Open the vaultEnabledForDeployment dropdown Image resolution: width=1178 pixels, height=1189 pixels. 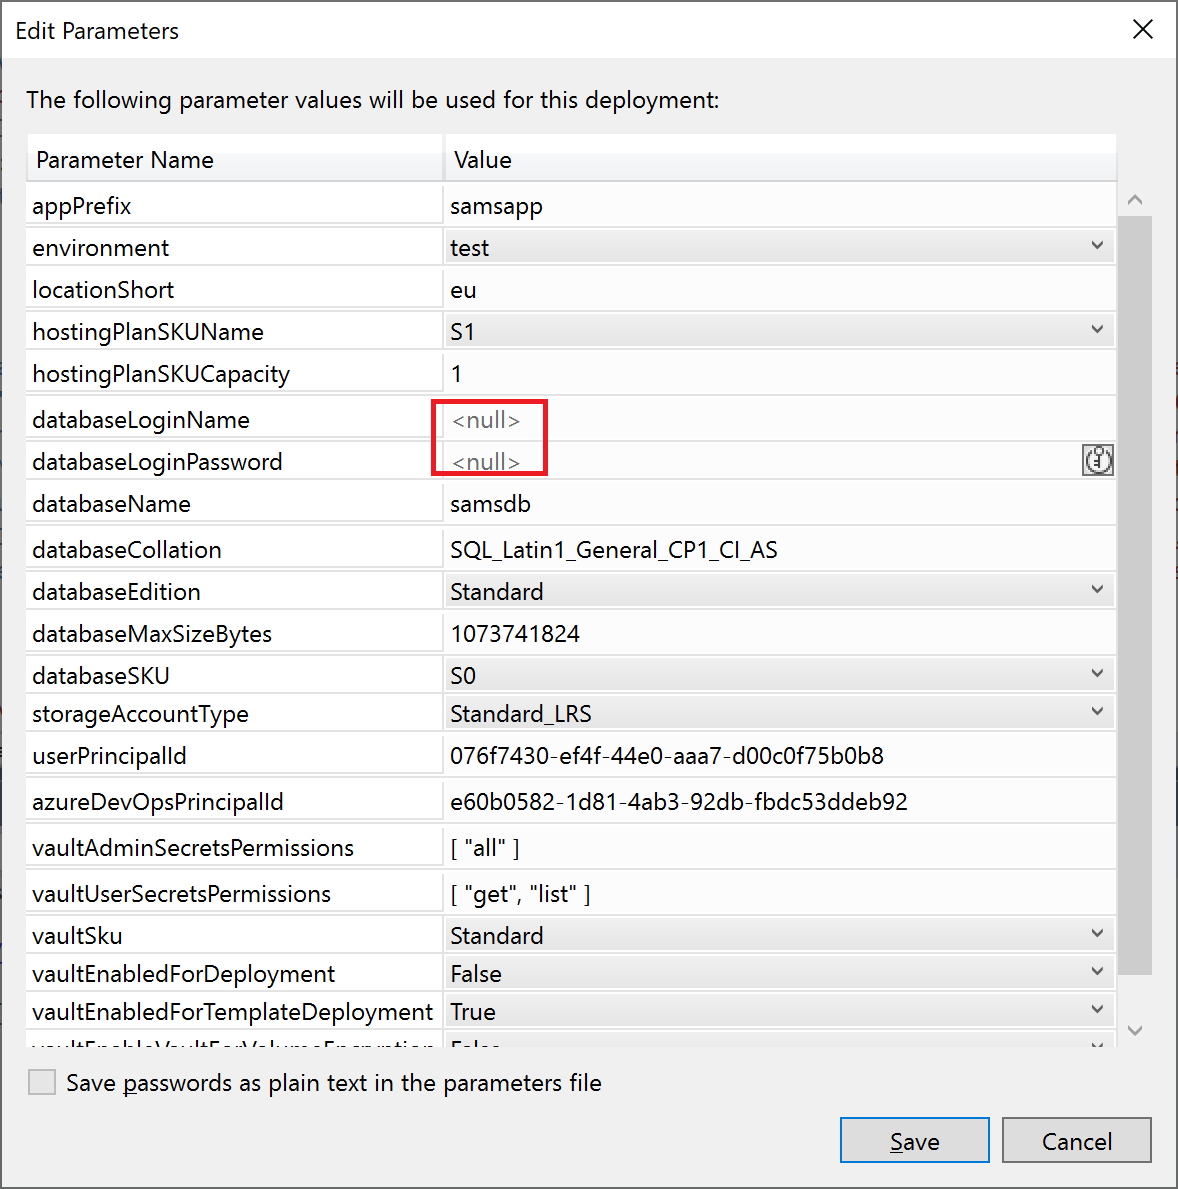(1097, 973)
